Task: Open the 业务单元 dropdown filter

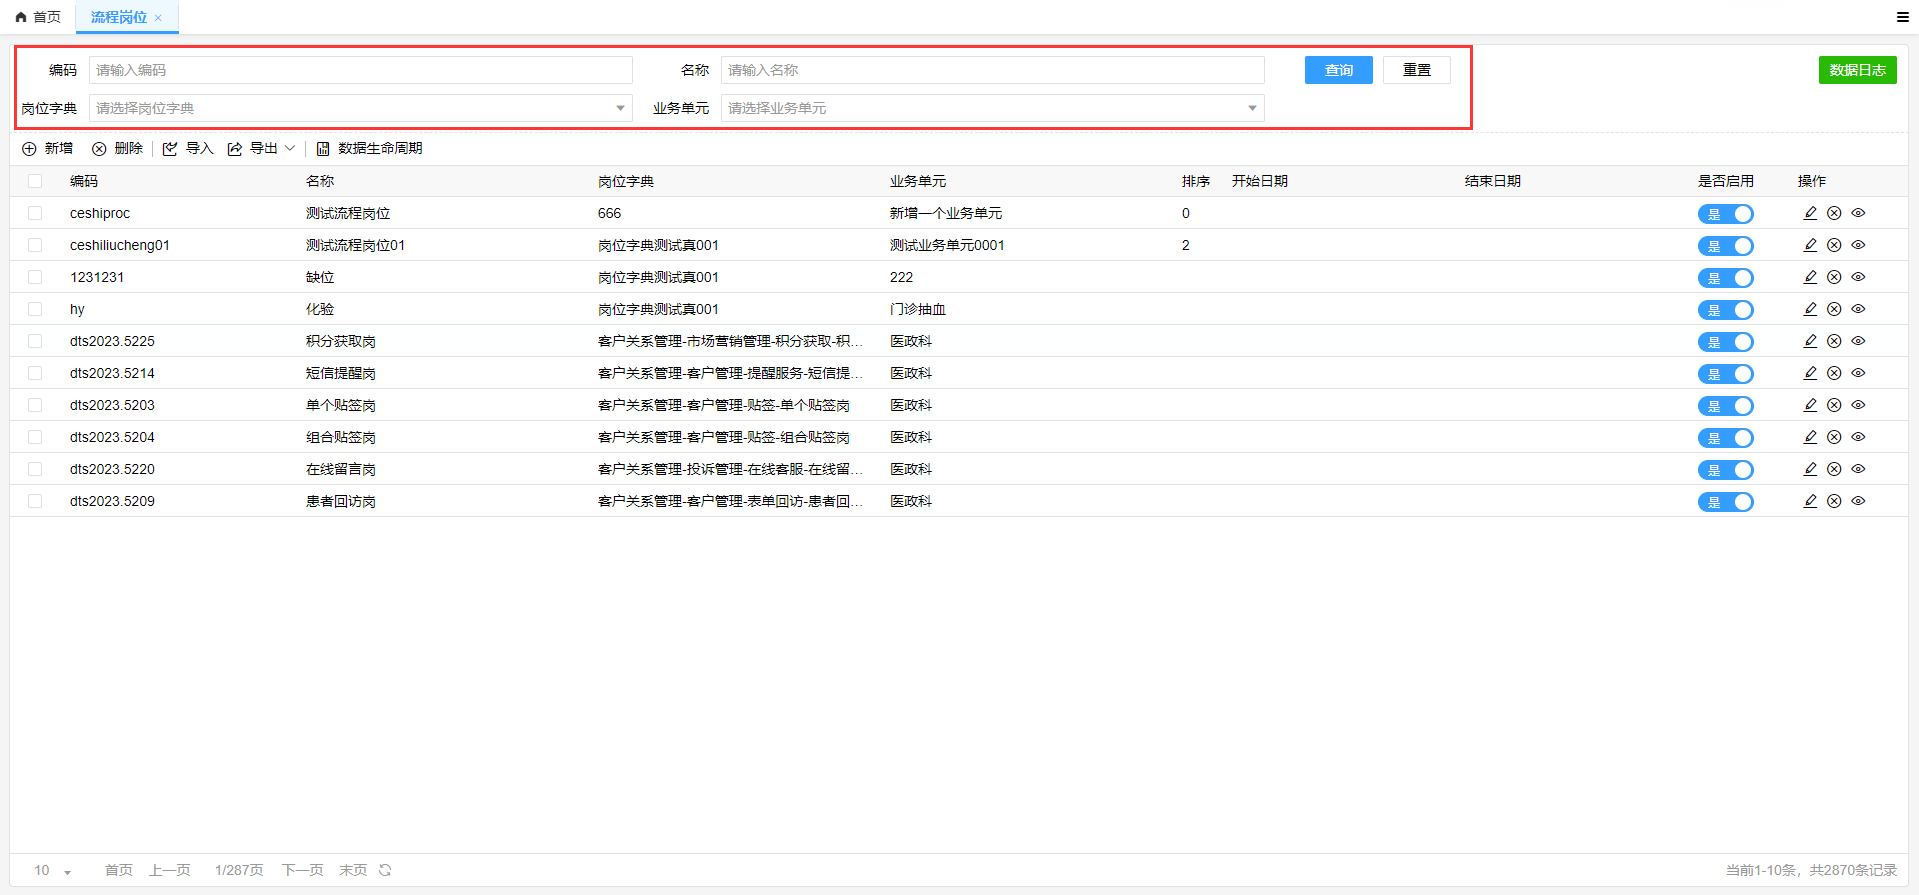Action: (x=993, y=108)
